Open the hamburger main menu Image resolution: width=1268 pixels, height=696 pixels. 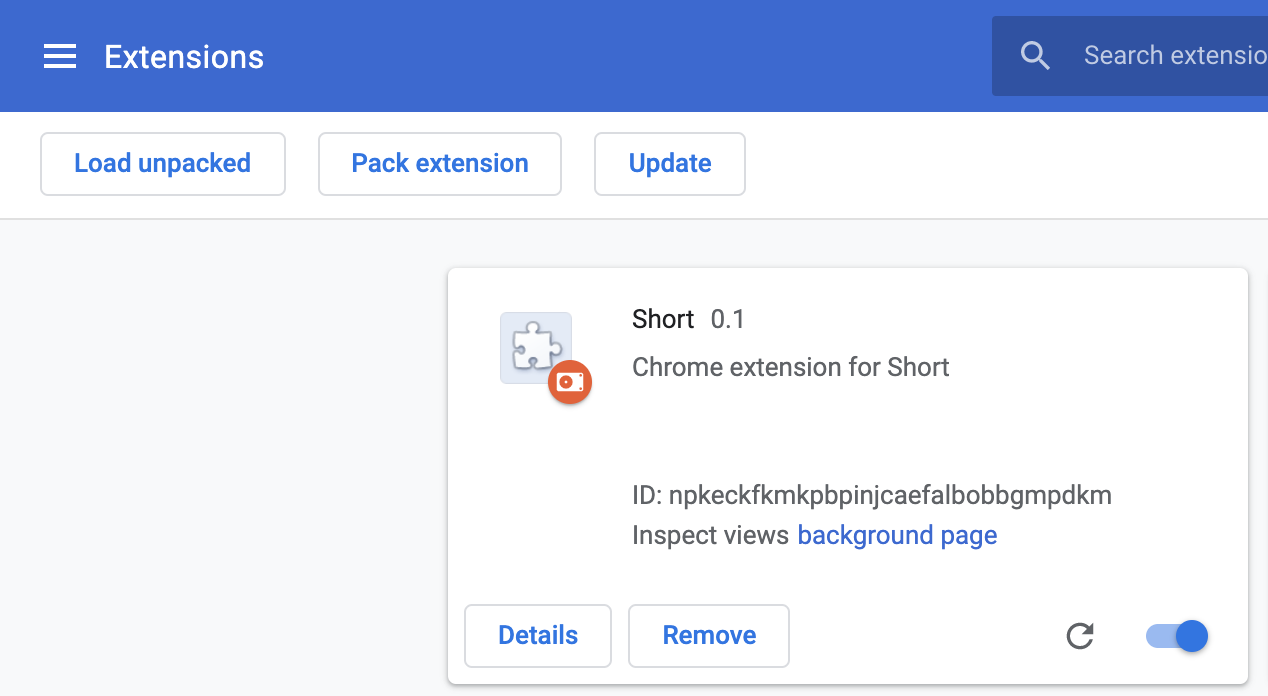(60, 57)
